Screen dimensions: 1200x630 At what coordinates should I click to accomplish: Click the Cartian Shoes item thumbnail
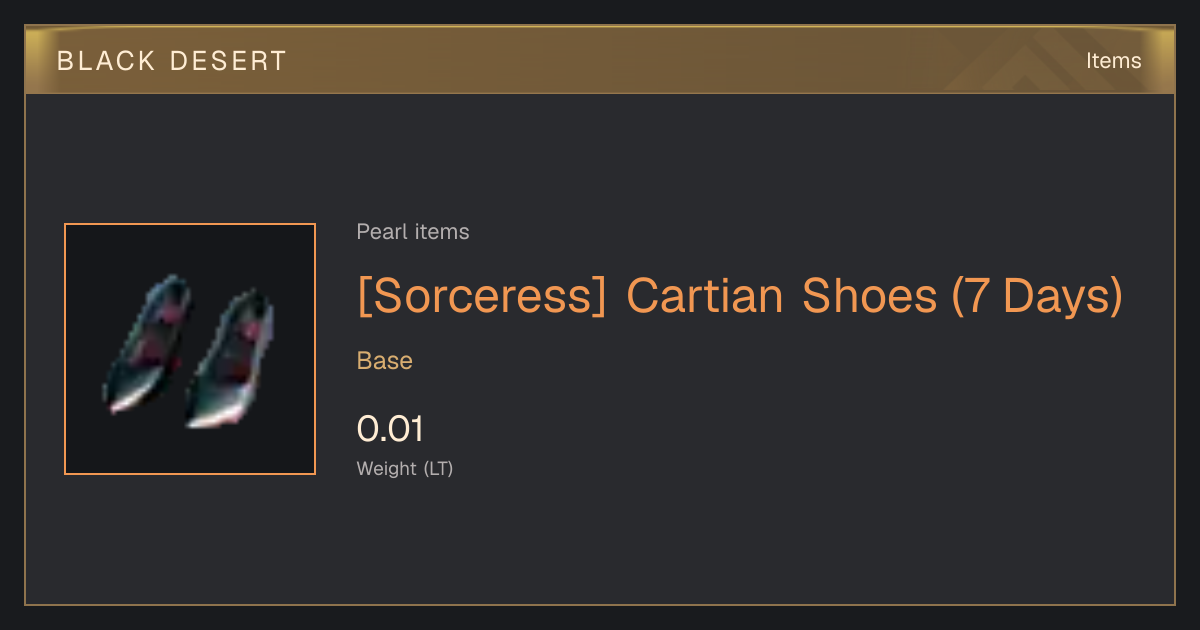(190, 349)
